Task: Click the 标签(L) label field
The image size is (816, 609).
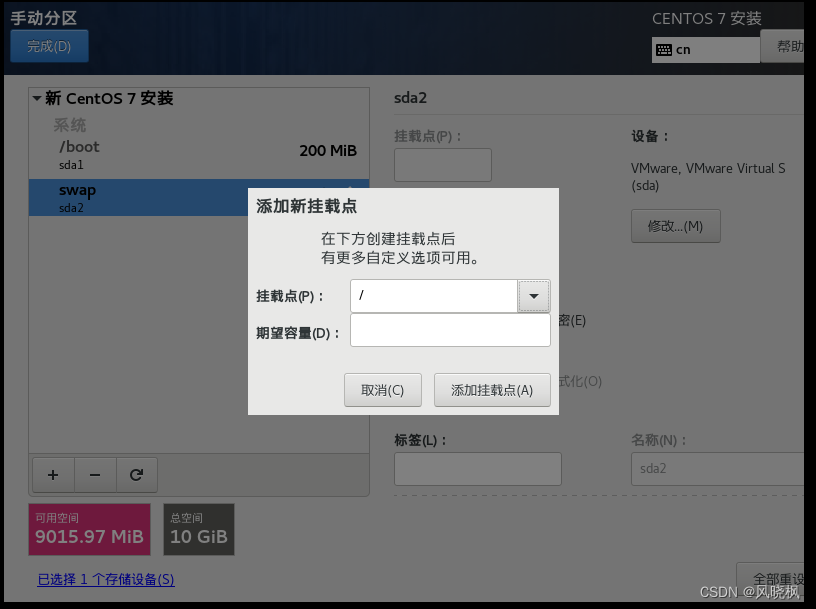Action: (477, 468)
